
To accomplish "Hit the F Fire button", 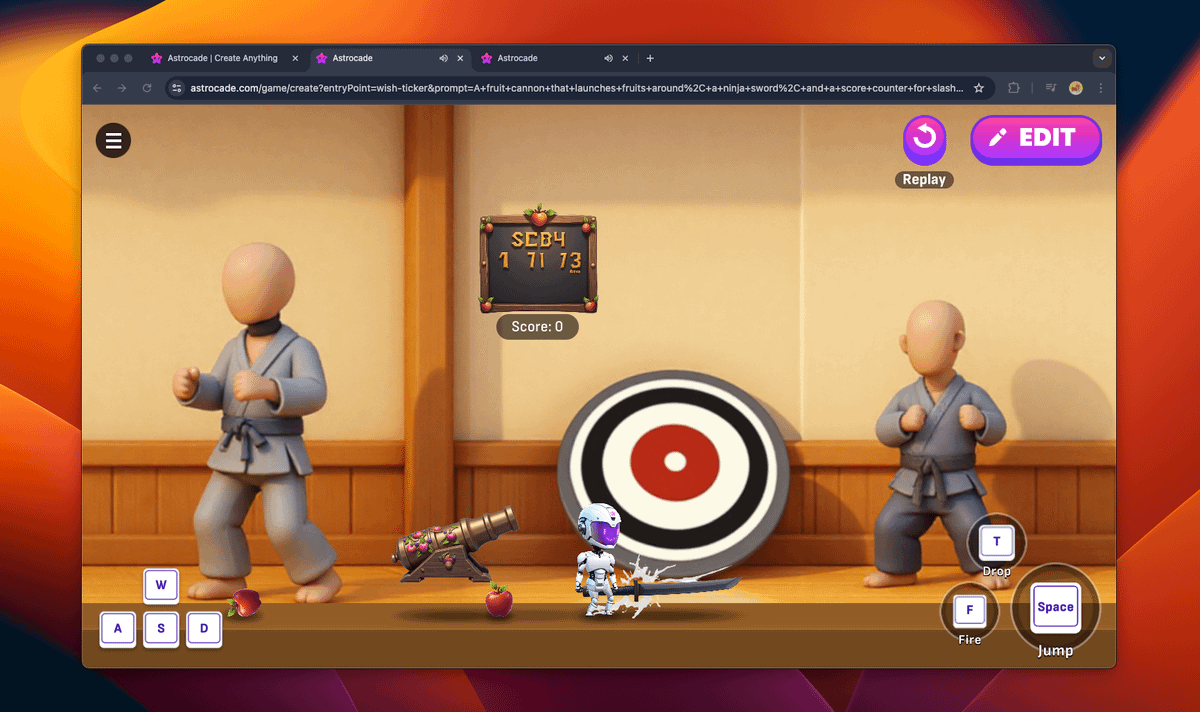I will (969, 610).
